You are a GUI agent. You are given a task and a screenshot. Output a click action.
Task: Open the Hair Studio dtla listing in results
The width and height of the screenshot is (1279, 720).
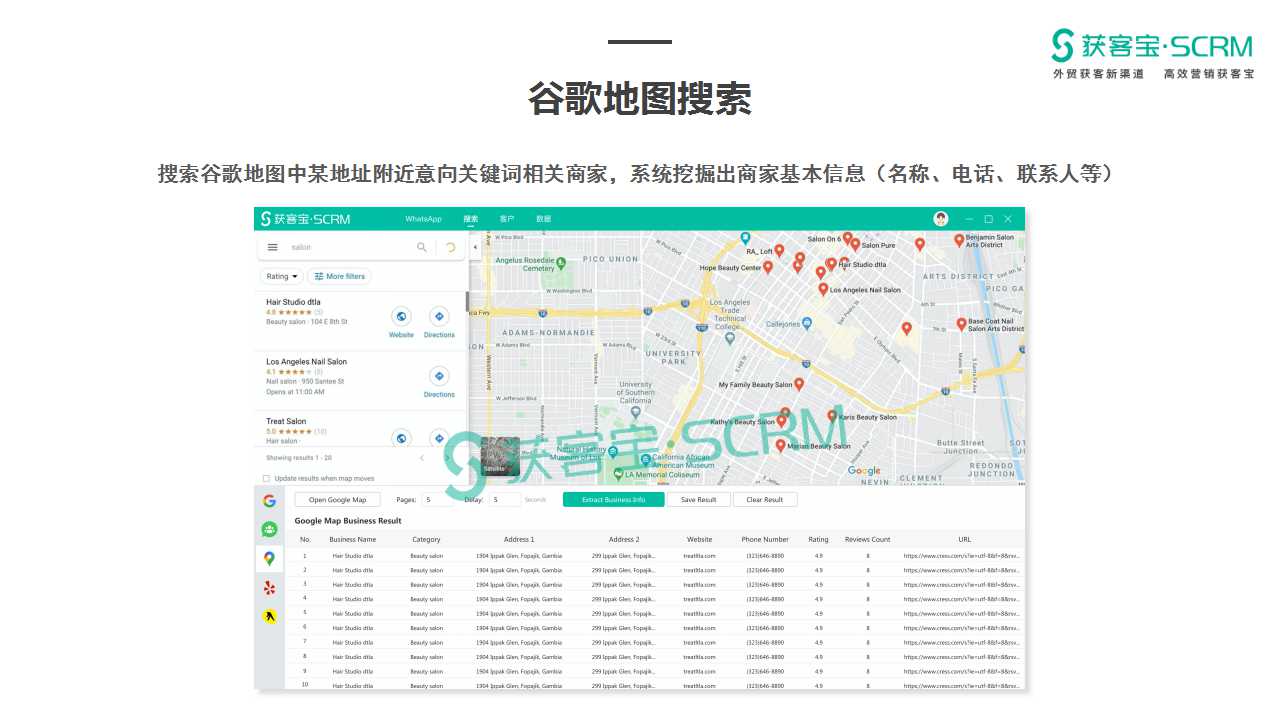293,302
